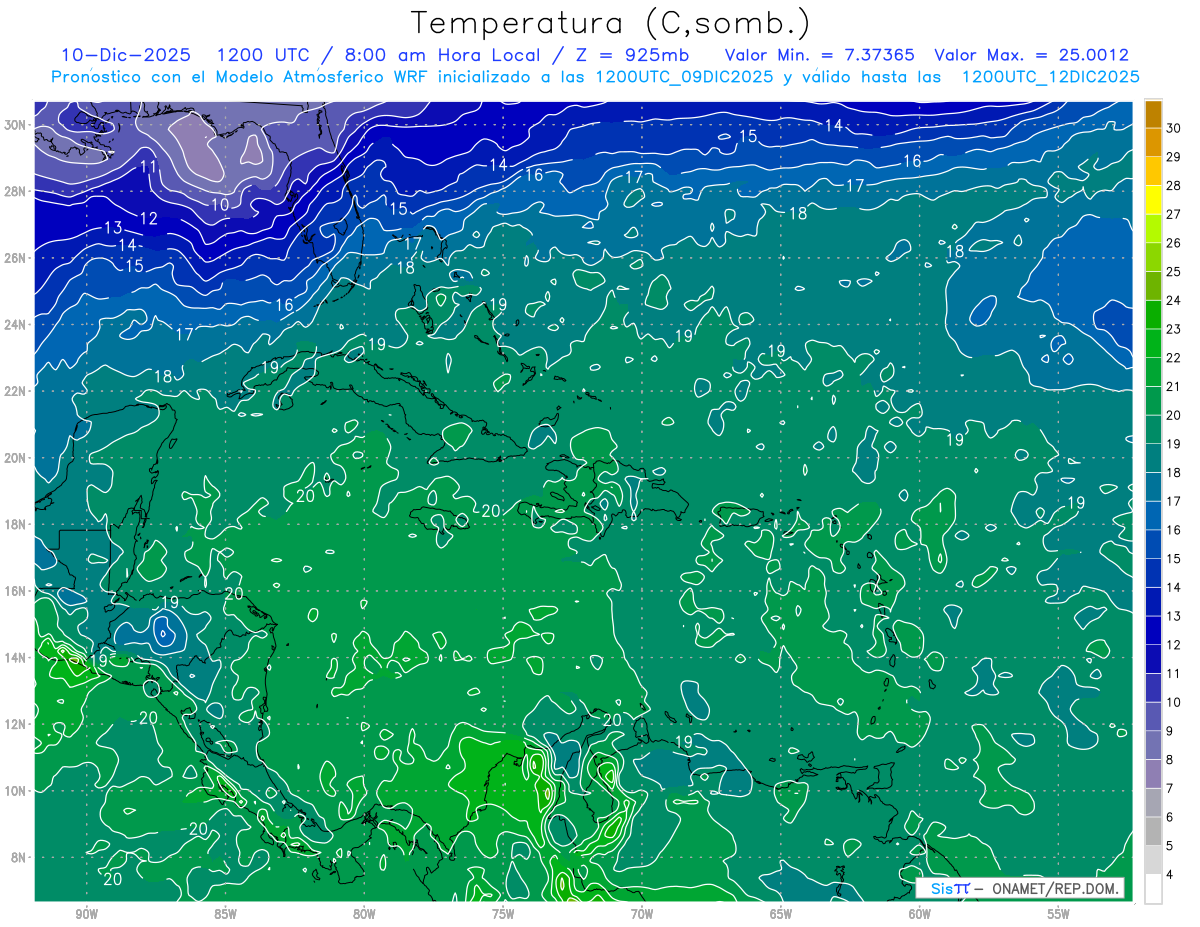The image size is (1200, 927).
Task: Click the "85W" longitude axis label
Action: [x=226, y=914]
